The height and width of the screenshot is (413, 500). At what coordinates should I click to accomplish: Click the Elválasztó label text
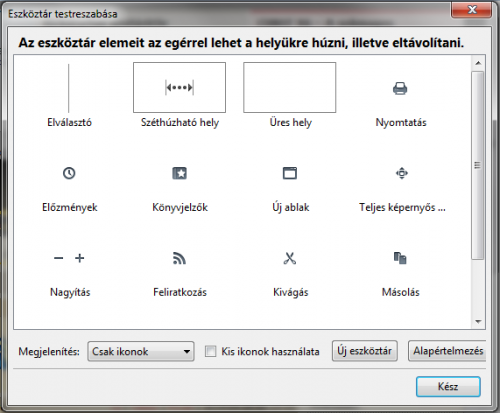tap(69, 122)
